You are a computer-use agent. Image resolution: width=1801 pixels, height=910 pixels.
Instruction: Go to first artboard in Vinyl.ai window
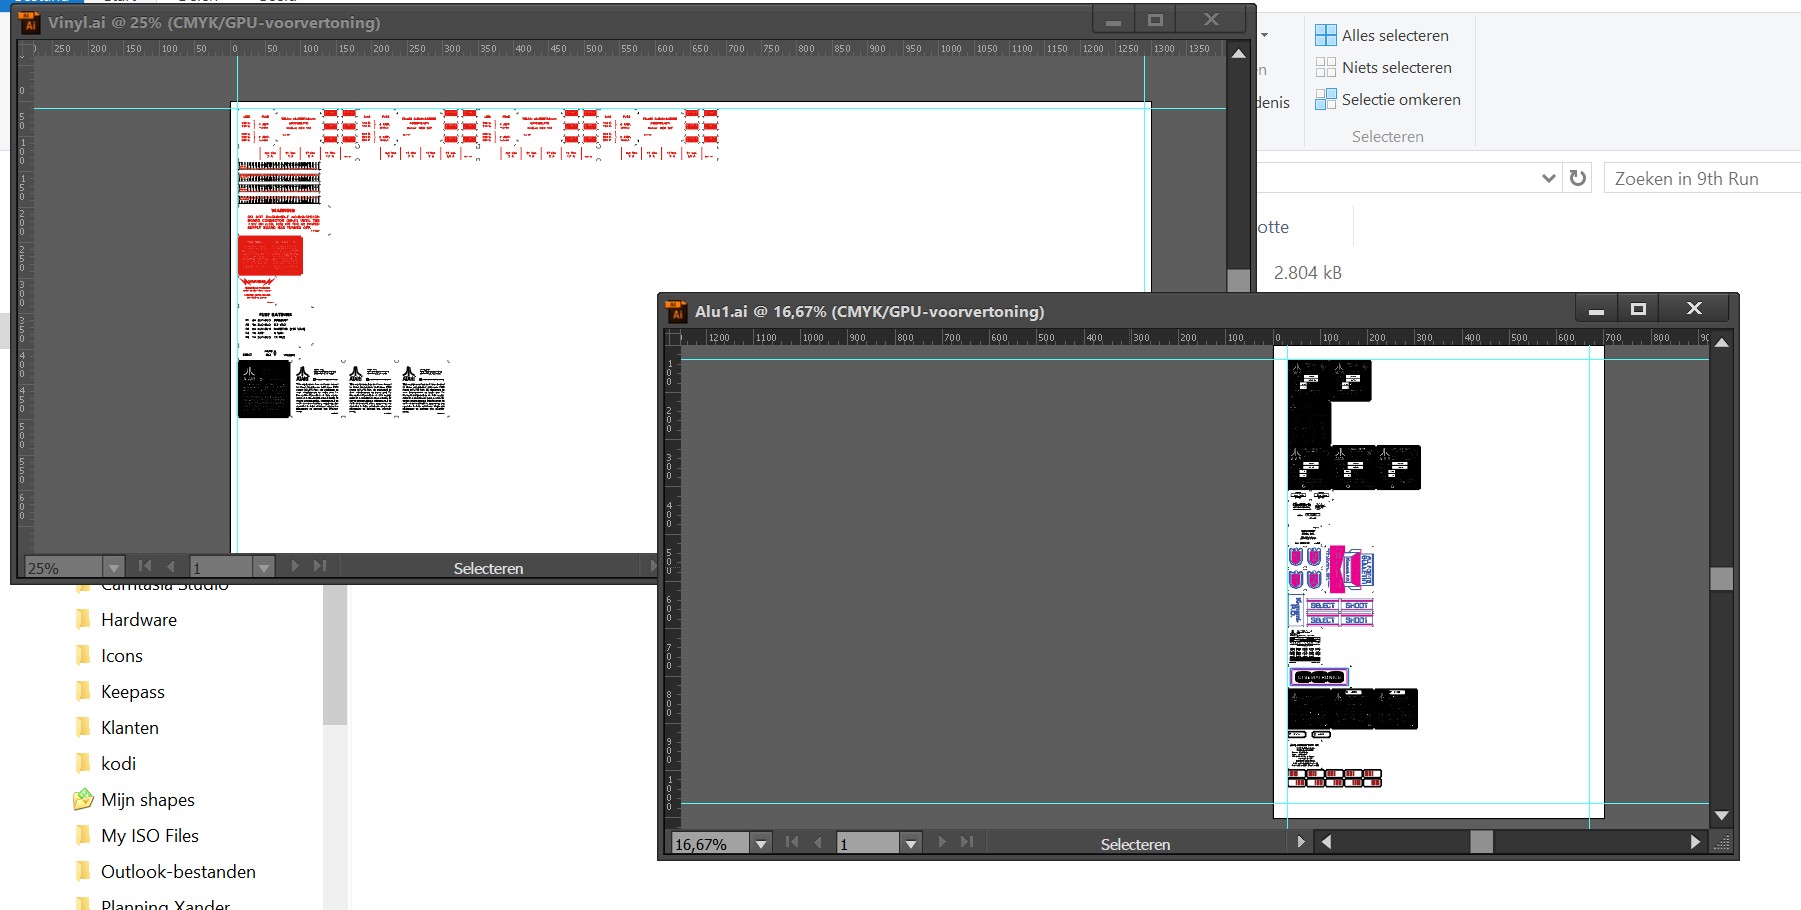(x=145, y=566)
